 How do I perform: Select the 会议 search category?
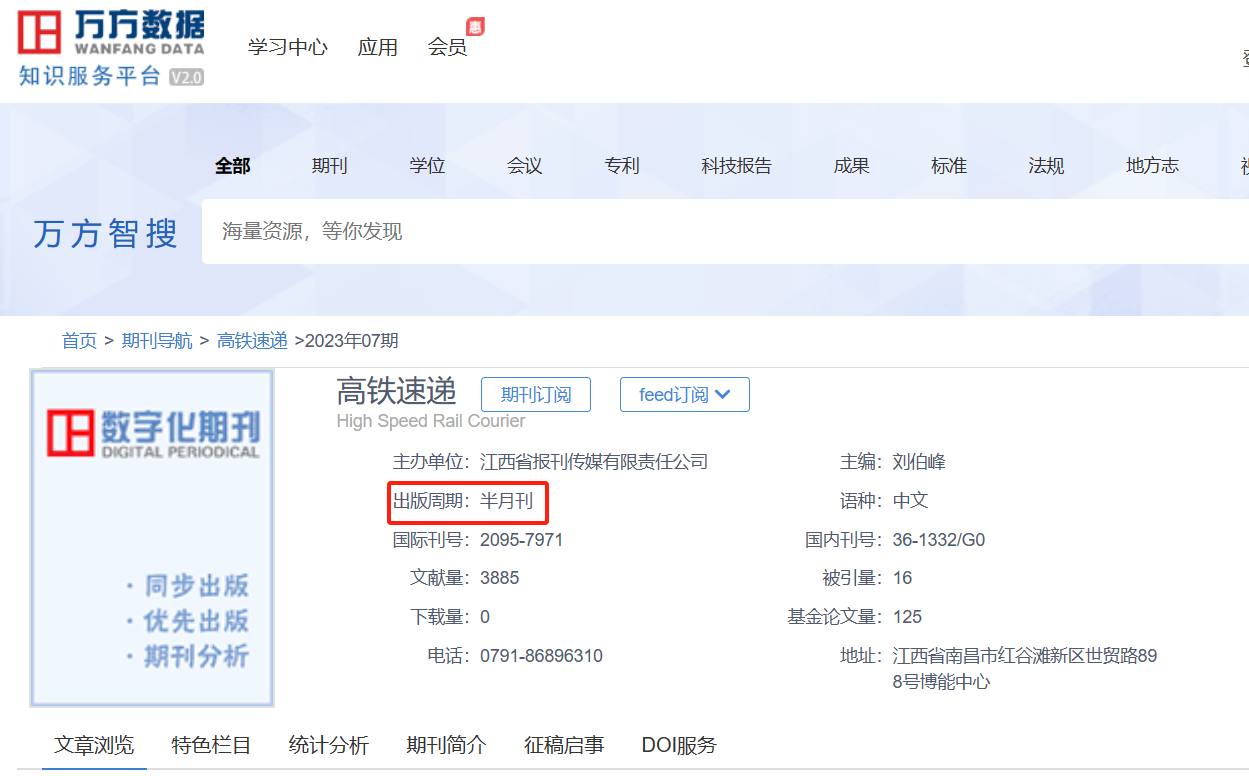tap(524, 166)
